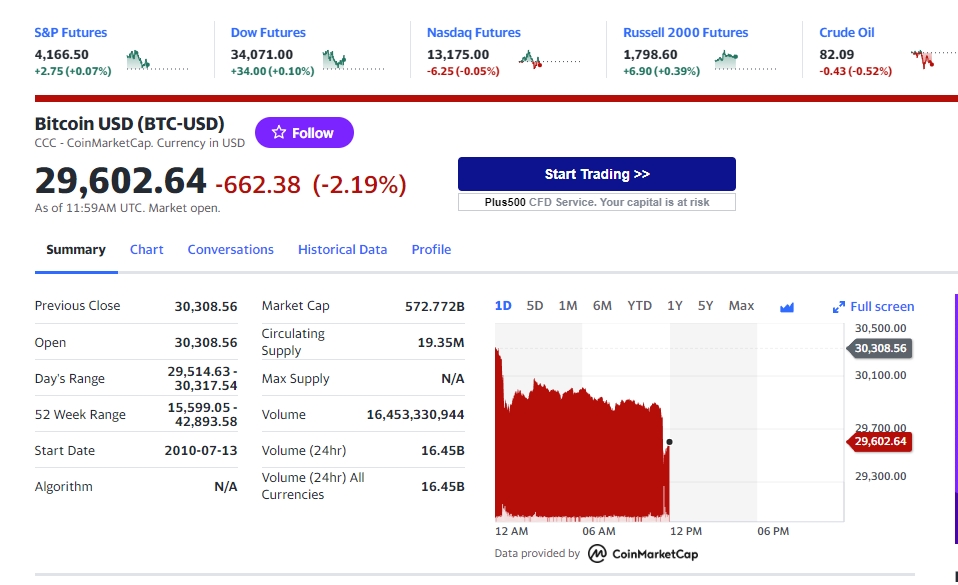Click the chart type icon beside Max
This screenshot has width=958, height=585.
tap(786, 307)
